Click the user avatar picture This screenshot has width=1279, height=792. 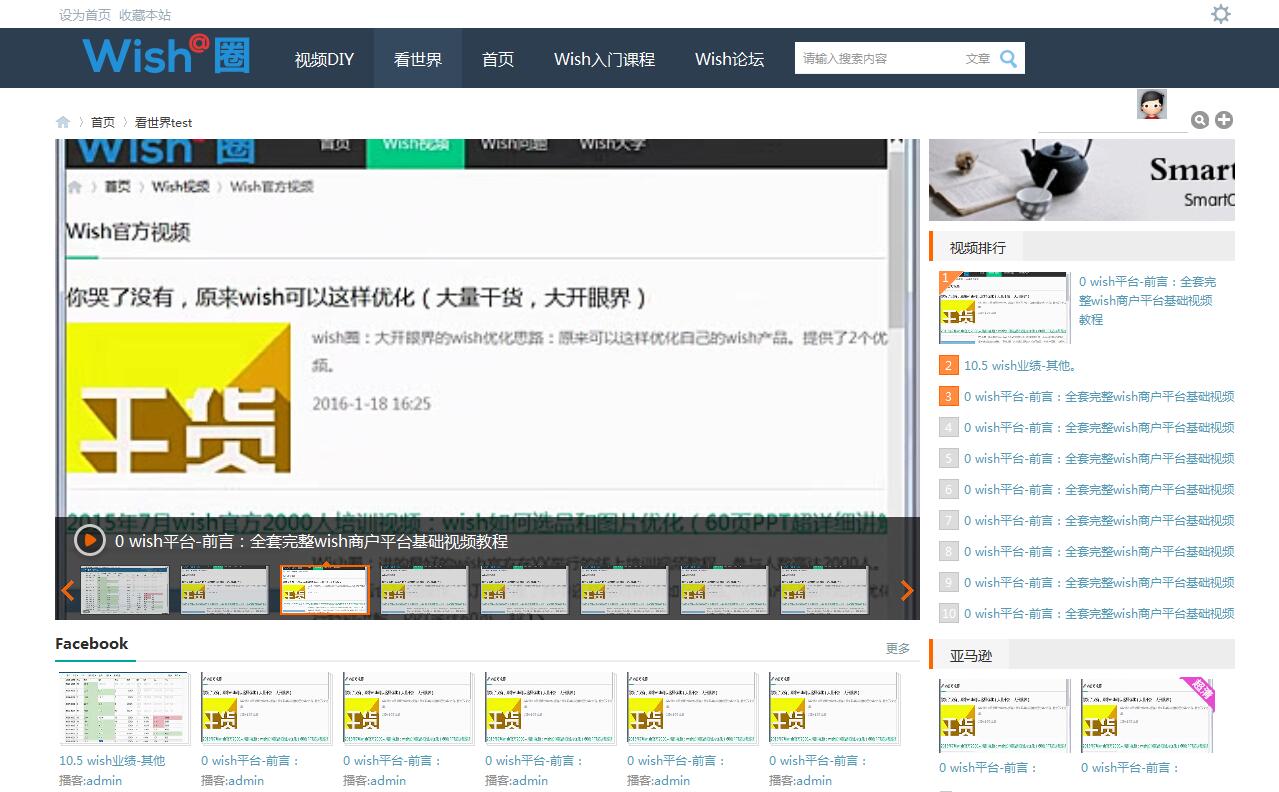tap(1152, 104)
